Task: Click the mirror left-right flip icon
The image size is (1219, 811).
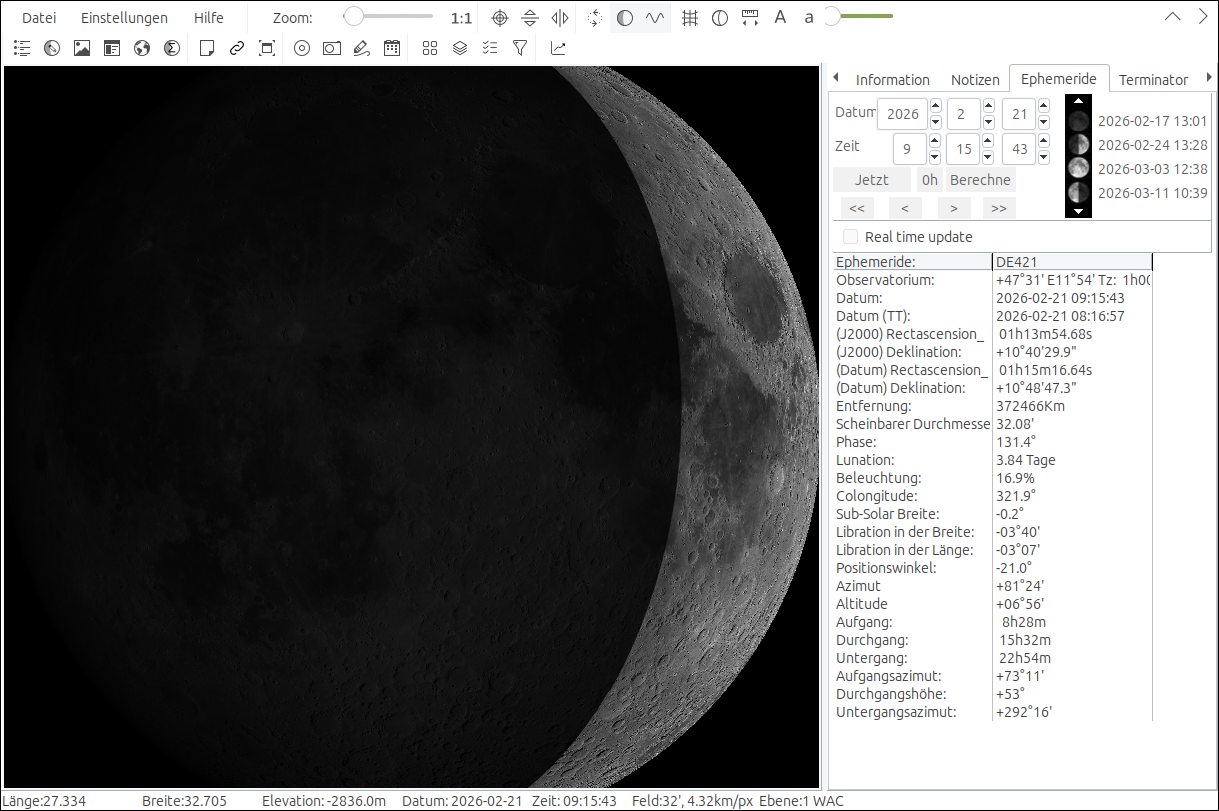Action: click(x=560, y=18)
